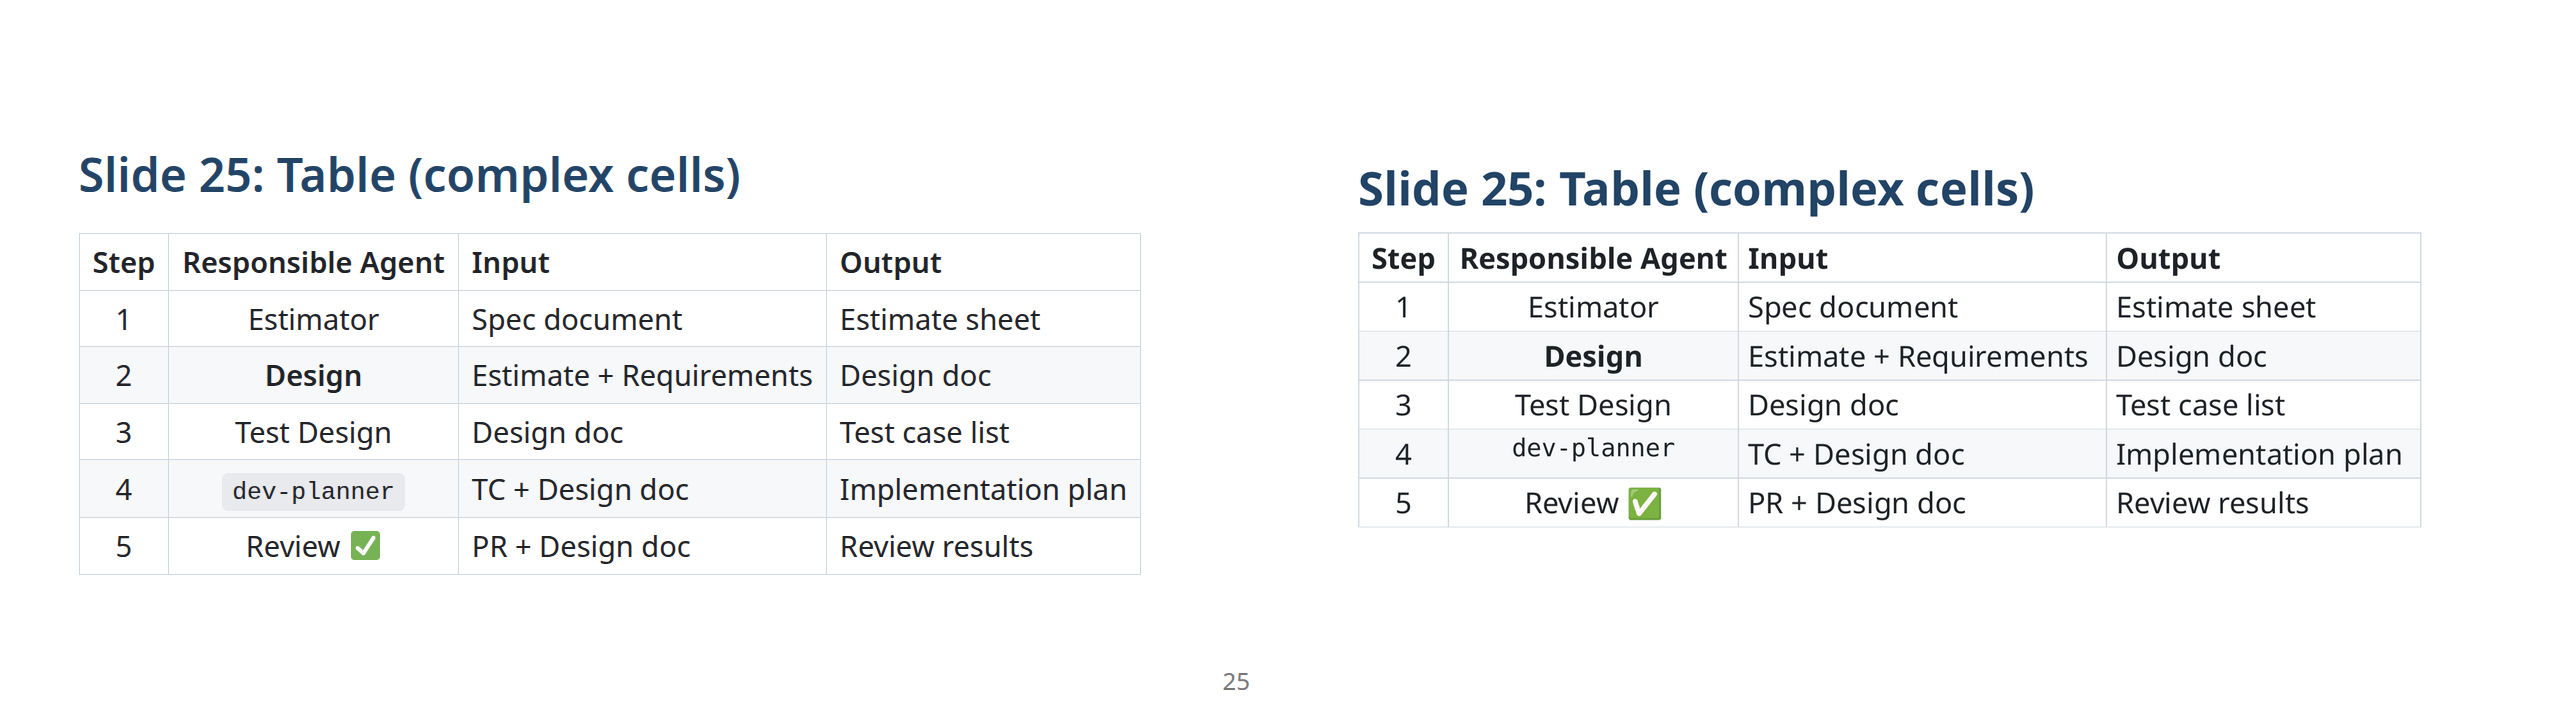Click "Step" header in left table
The width and height of the screenshot is (2561, 720).
click(x=124, y=263)
